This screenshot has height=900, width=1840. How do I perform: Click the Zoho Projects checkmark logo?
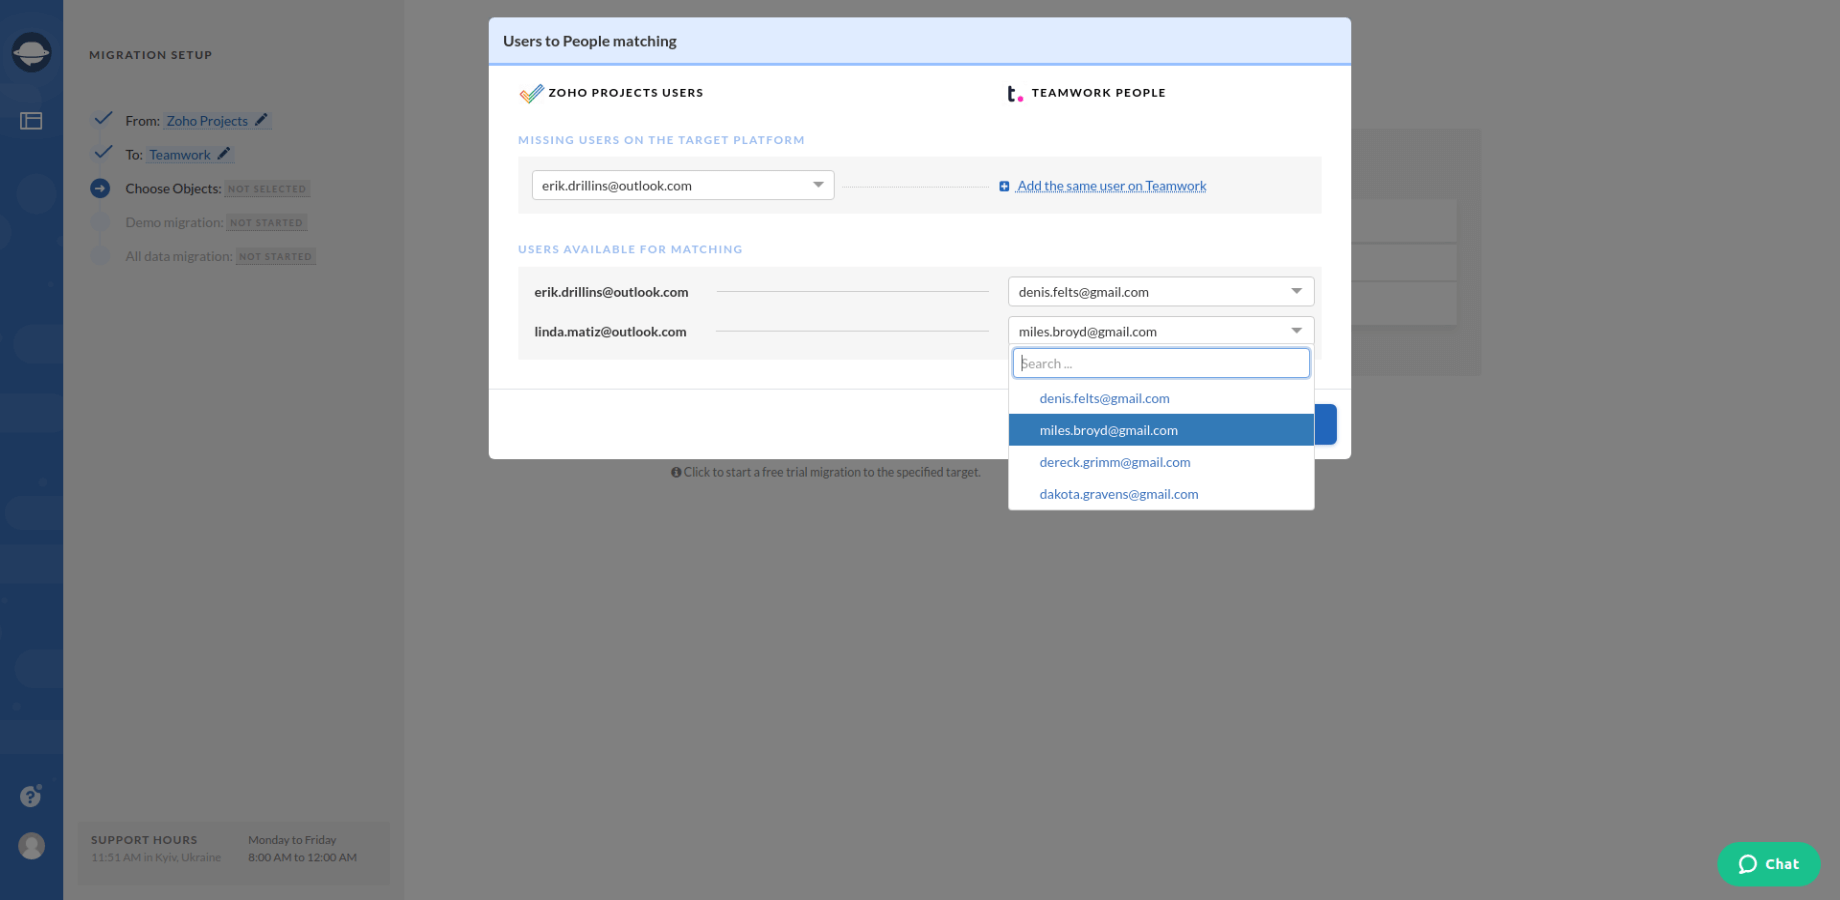tap(531, 94)
